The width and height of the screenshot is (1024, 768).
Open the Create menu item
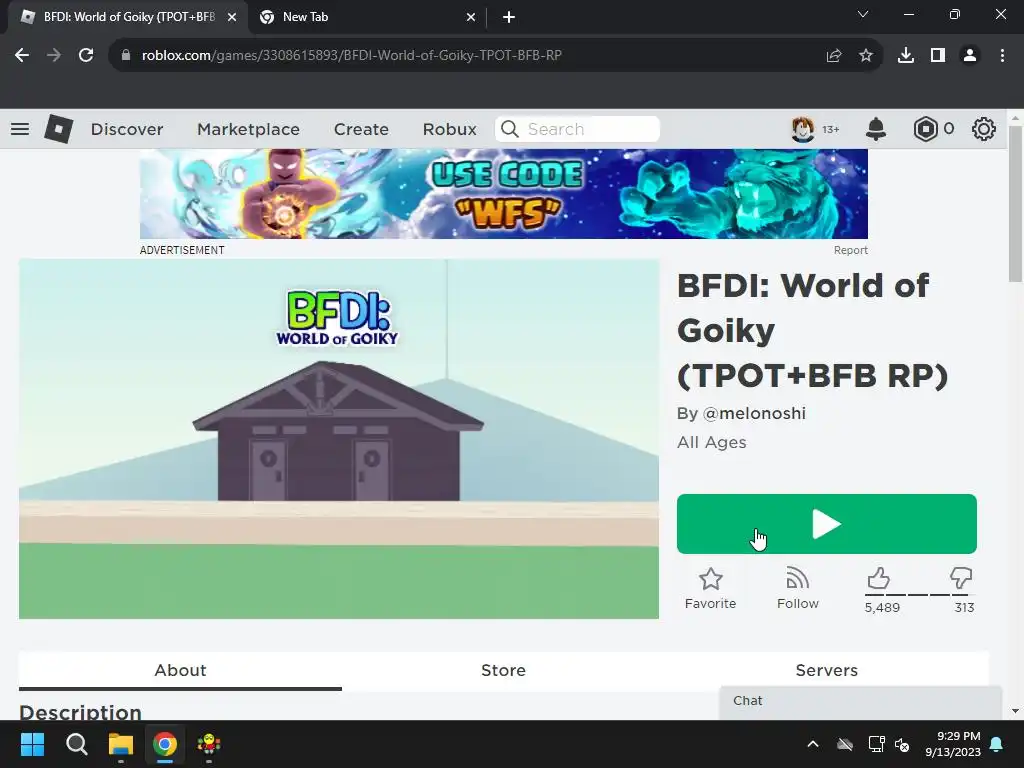[361, 129]
